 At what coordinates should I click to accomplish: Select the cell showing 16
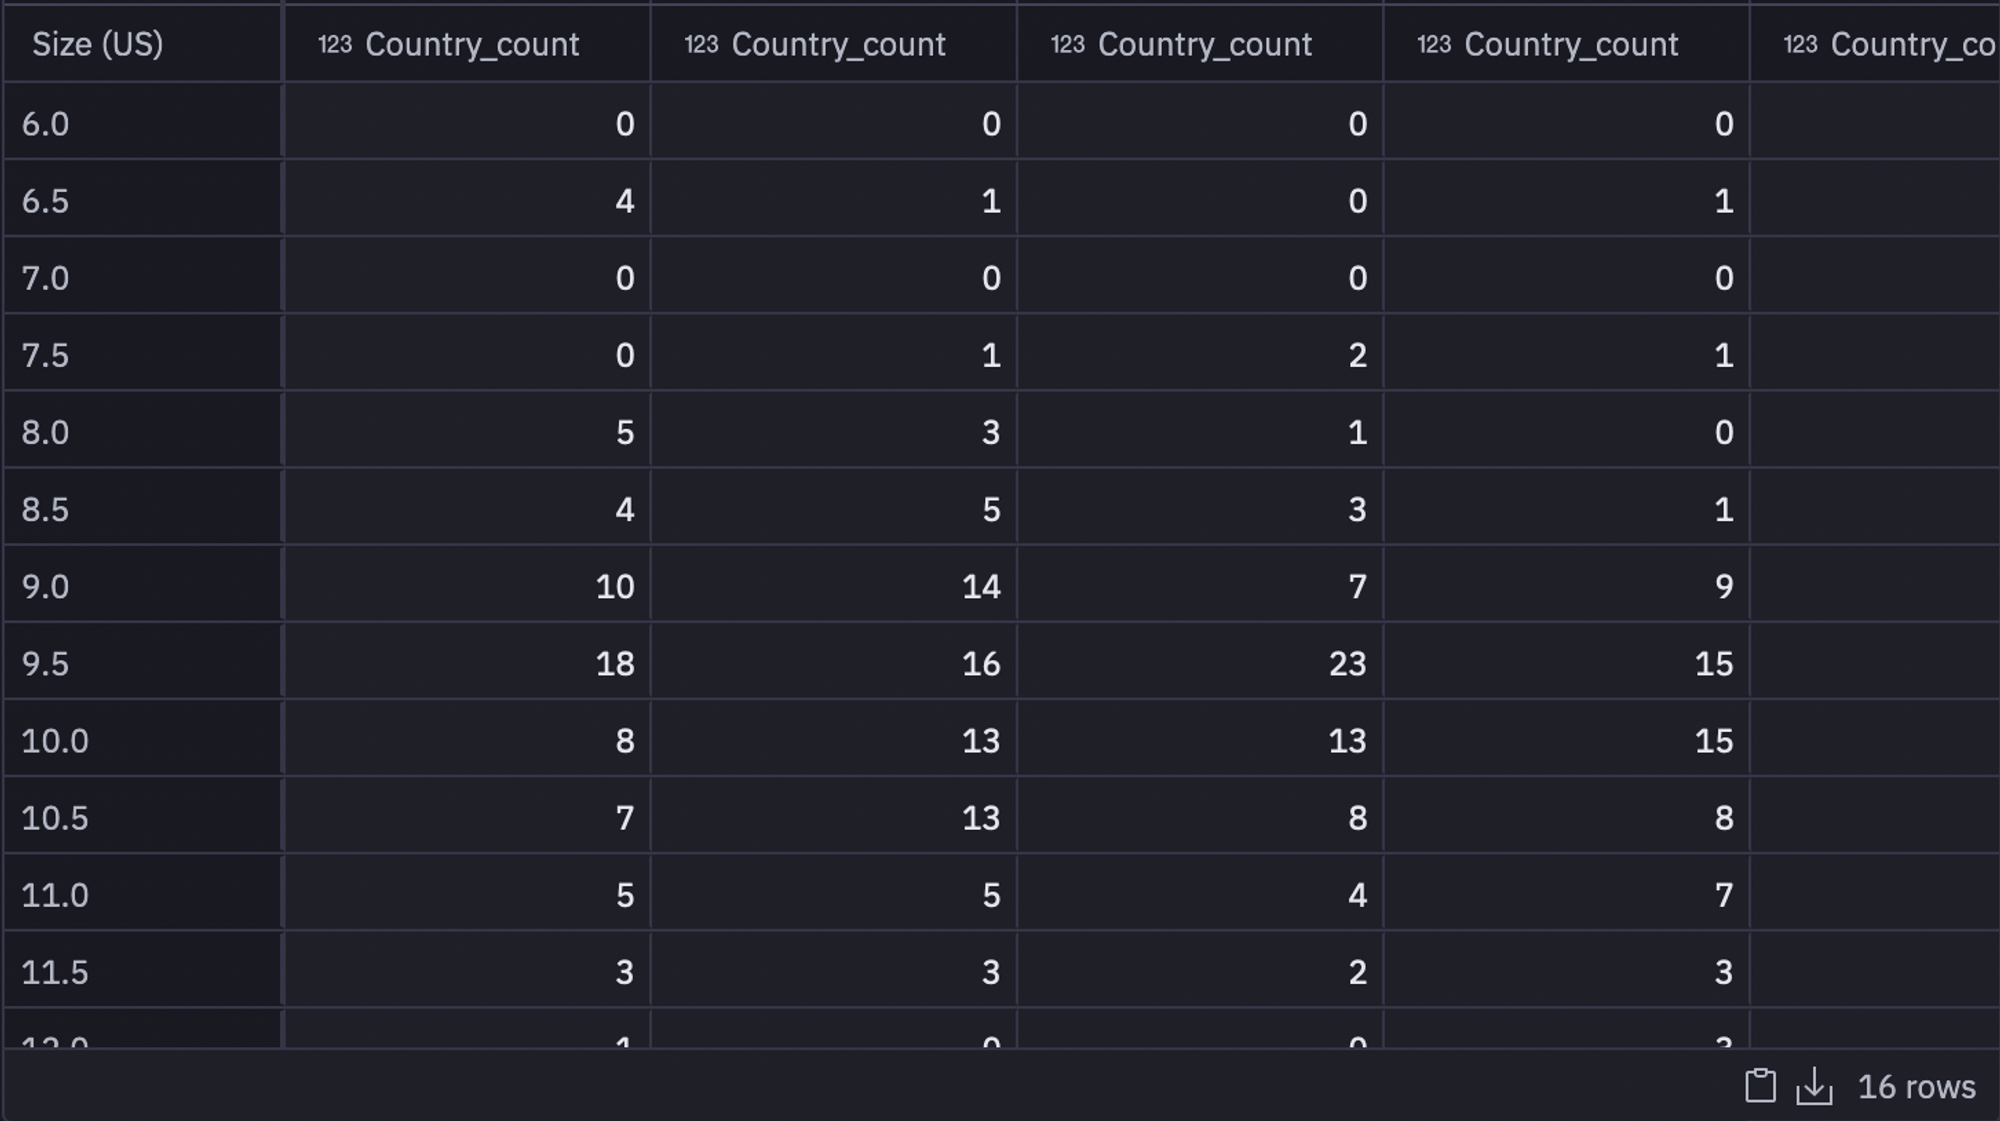[980, 663]
